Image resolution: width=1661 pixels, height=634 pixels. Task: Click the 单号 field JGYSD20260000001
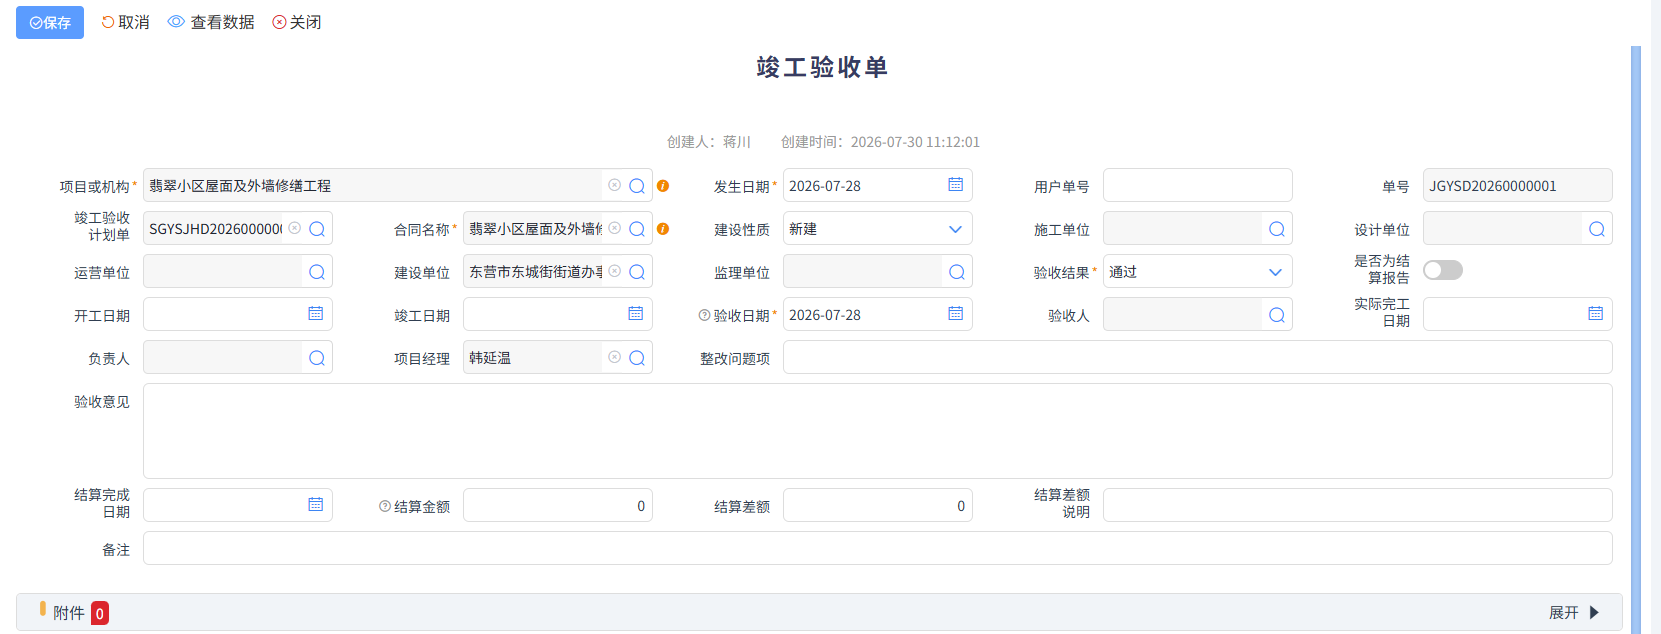pos(1518,185)
